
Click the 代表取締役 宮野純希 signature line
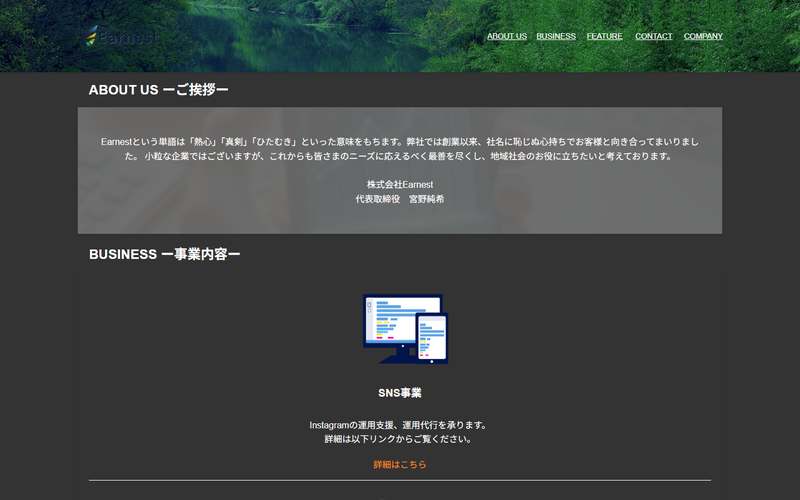point(400,199)
